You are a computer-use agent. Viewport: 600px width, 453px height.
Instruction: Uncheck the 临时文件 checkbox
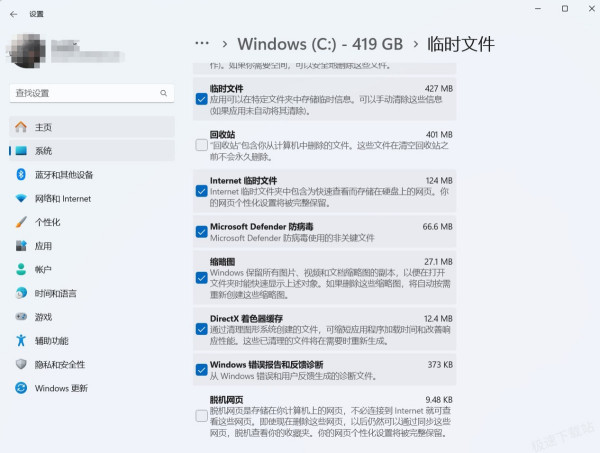[202, 99]
